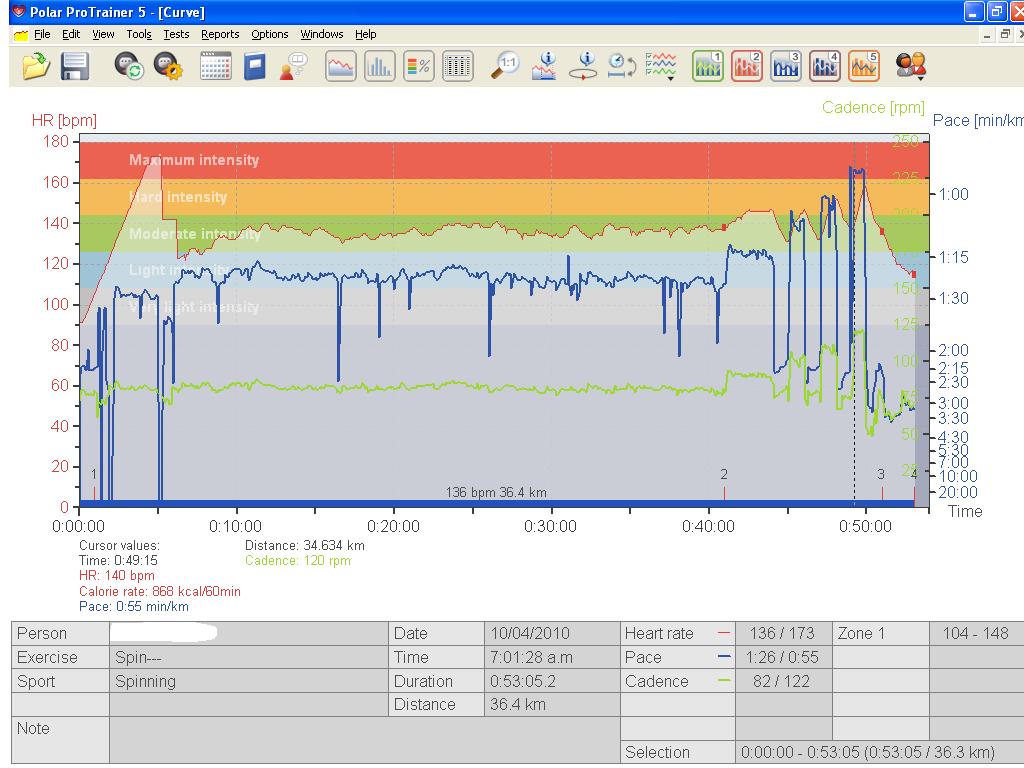Click the blue diary book icon
The image size is (1024, 768).
point(255,66)
